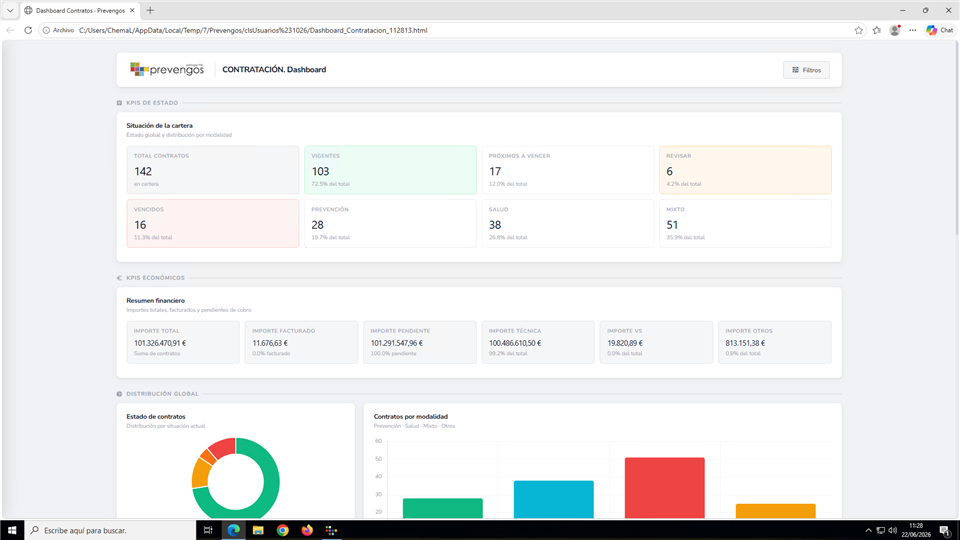This screenshot has height=540, width=960.
Task: Open File Explorer from the taskbar
Action: pos(258,530)
